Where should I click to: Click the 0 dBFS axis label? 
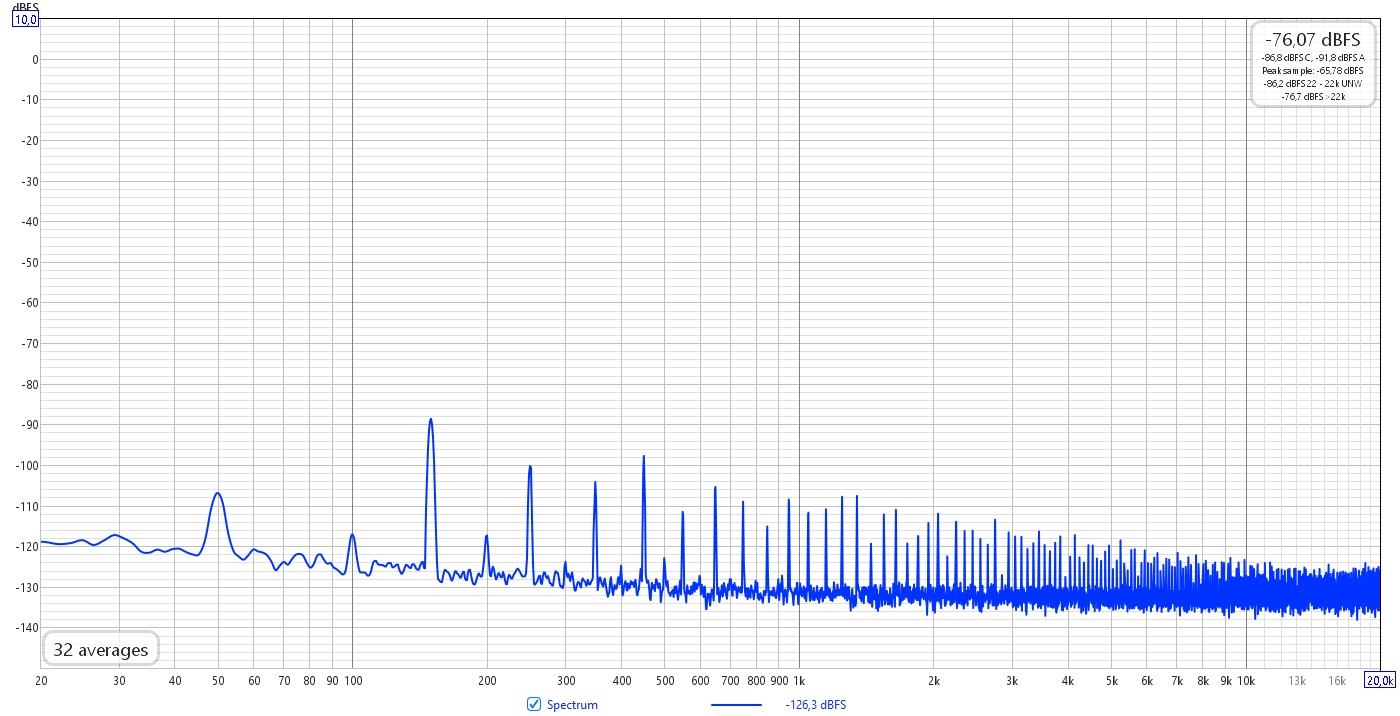click(34, 59)
